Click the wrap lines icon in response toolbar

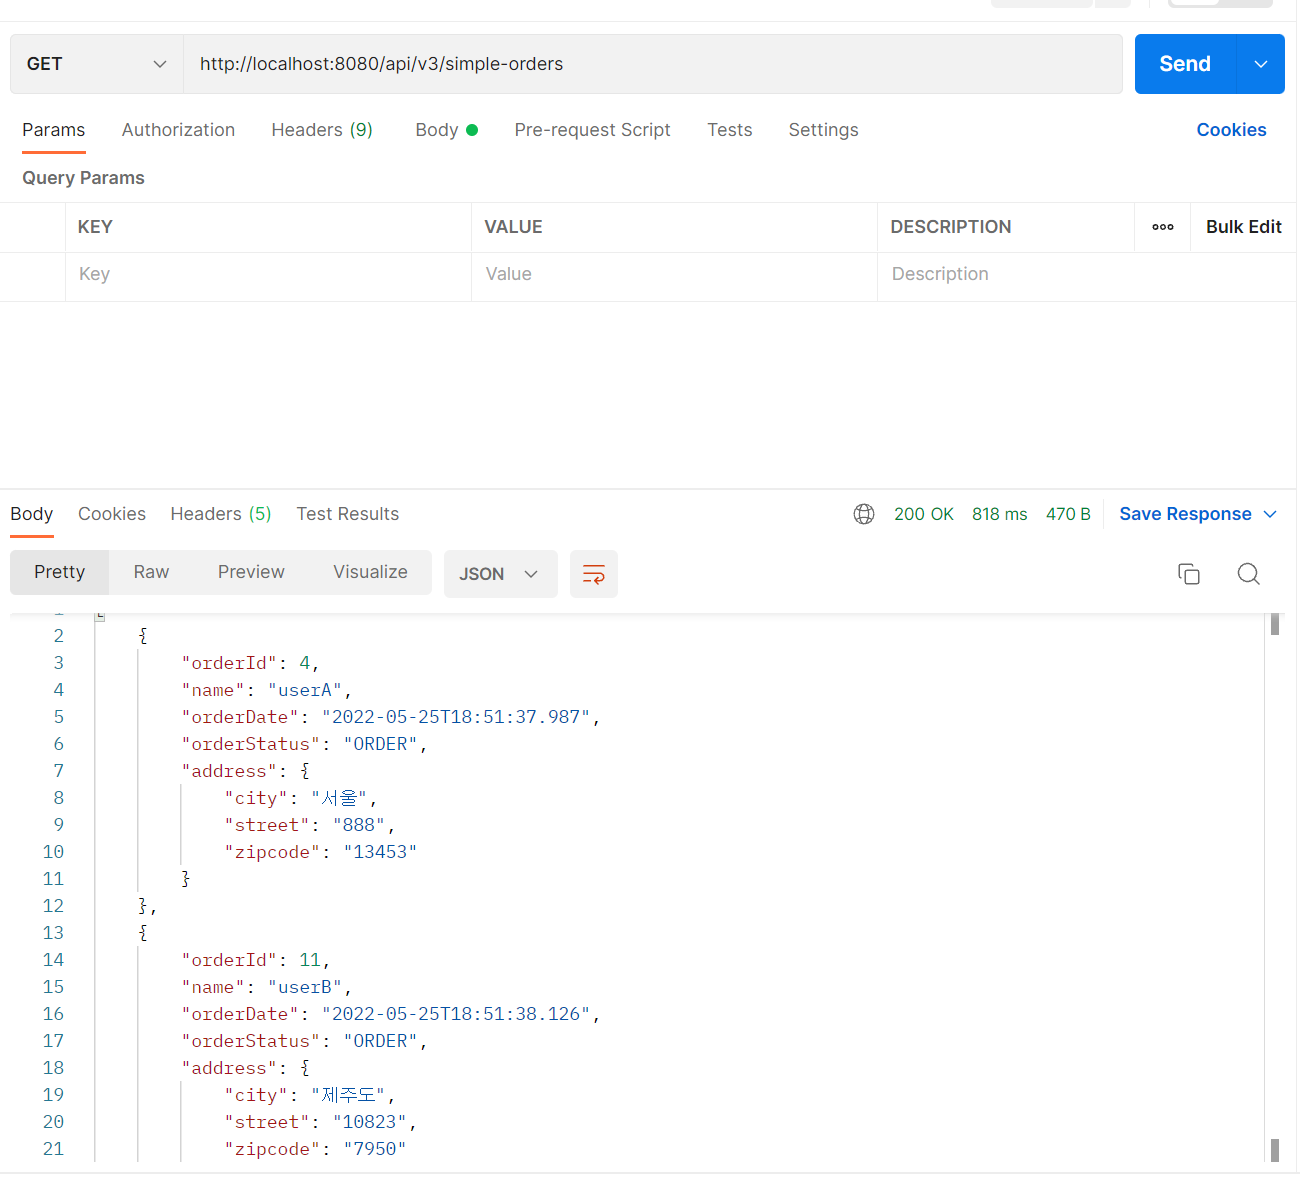pos(594,574)
